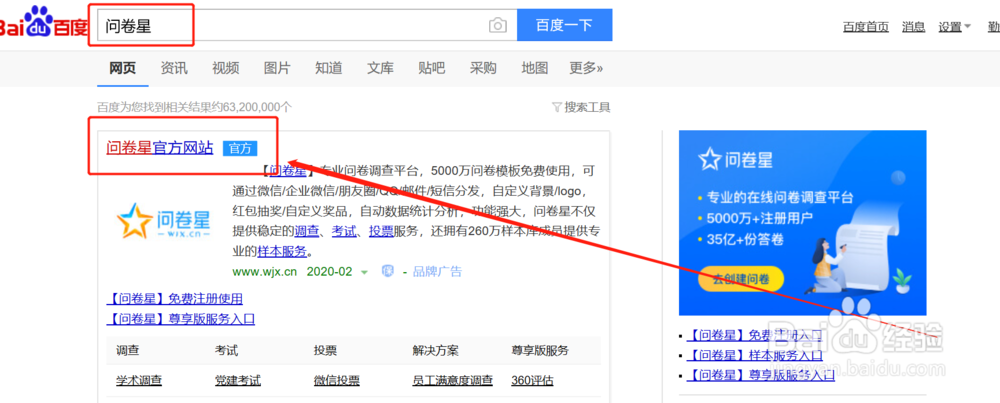Switch to the 地图 tab
This screenshot has height=403, width=1000.
(x=535, y=68)
